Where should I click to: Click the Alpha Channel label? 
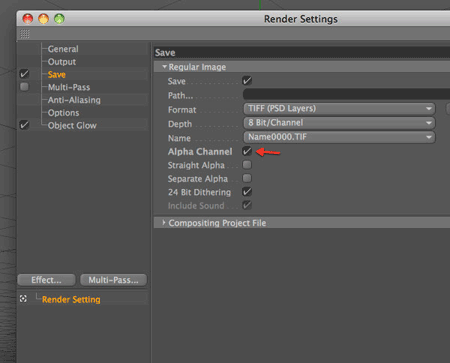pos(200,152)
